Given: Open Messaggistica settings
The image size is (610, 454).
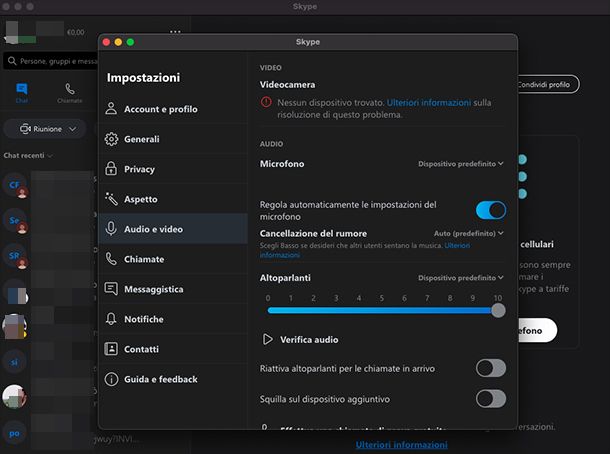Looking at the screenshot, I should [x=173, y=289].
